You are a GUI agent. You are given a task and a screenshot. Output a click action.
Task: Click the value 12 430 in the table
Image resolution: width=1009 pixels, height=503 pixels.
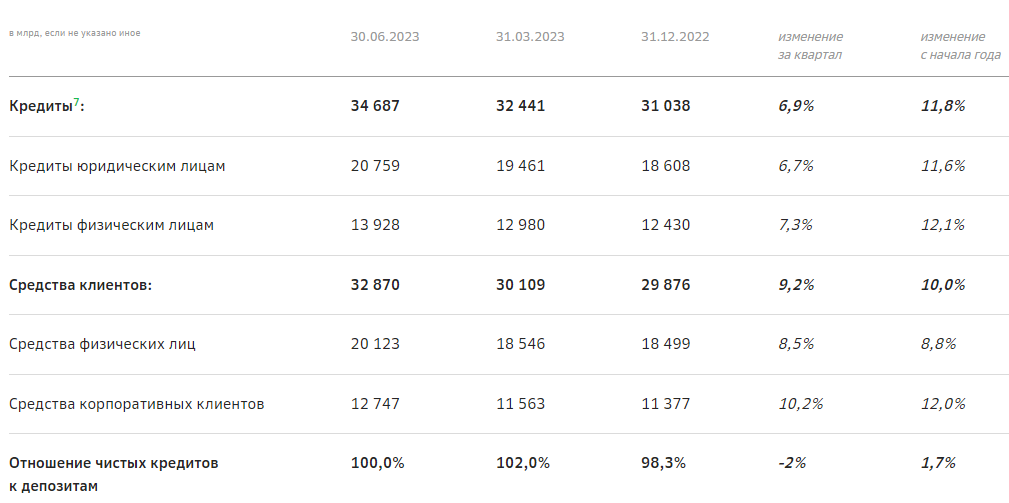coord(666,225)
